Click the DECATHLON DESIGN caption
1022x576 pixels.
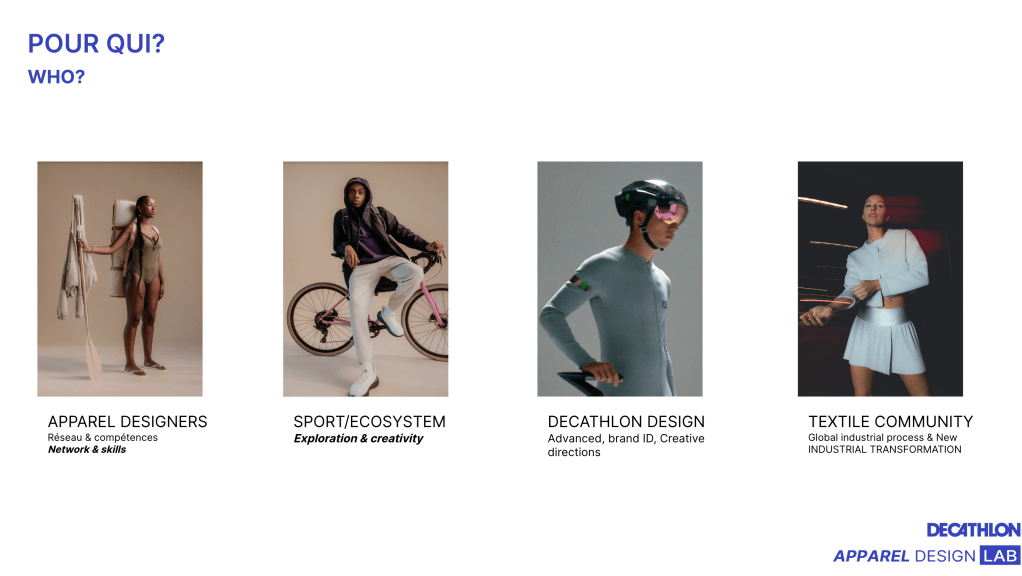coord(626,422)
